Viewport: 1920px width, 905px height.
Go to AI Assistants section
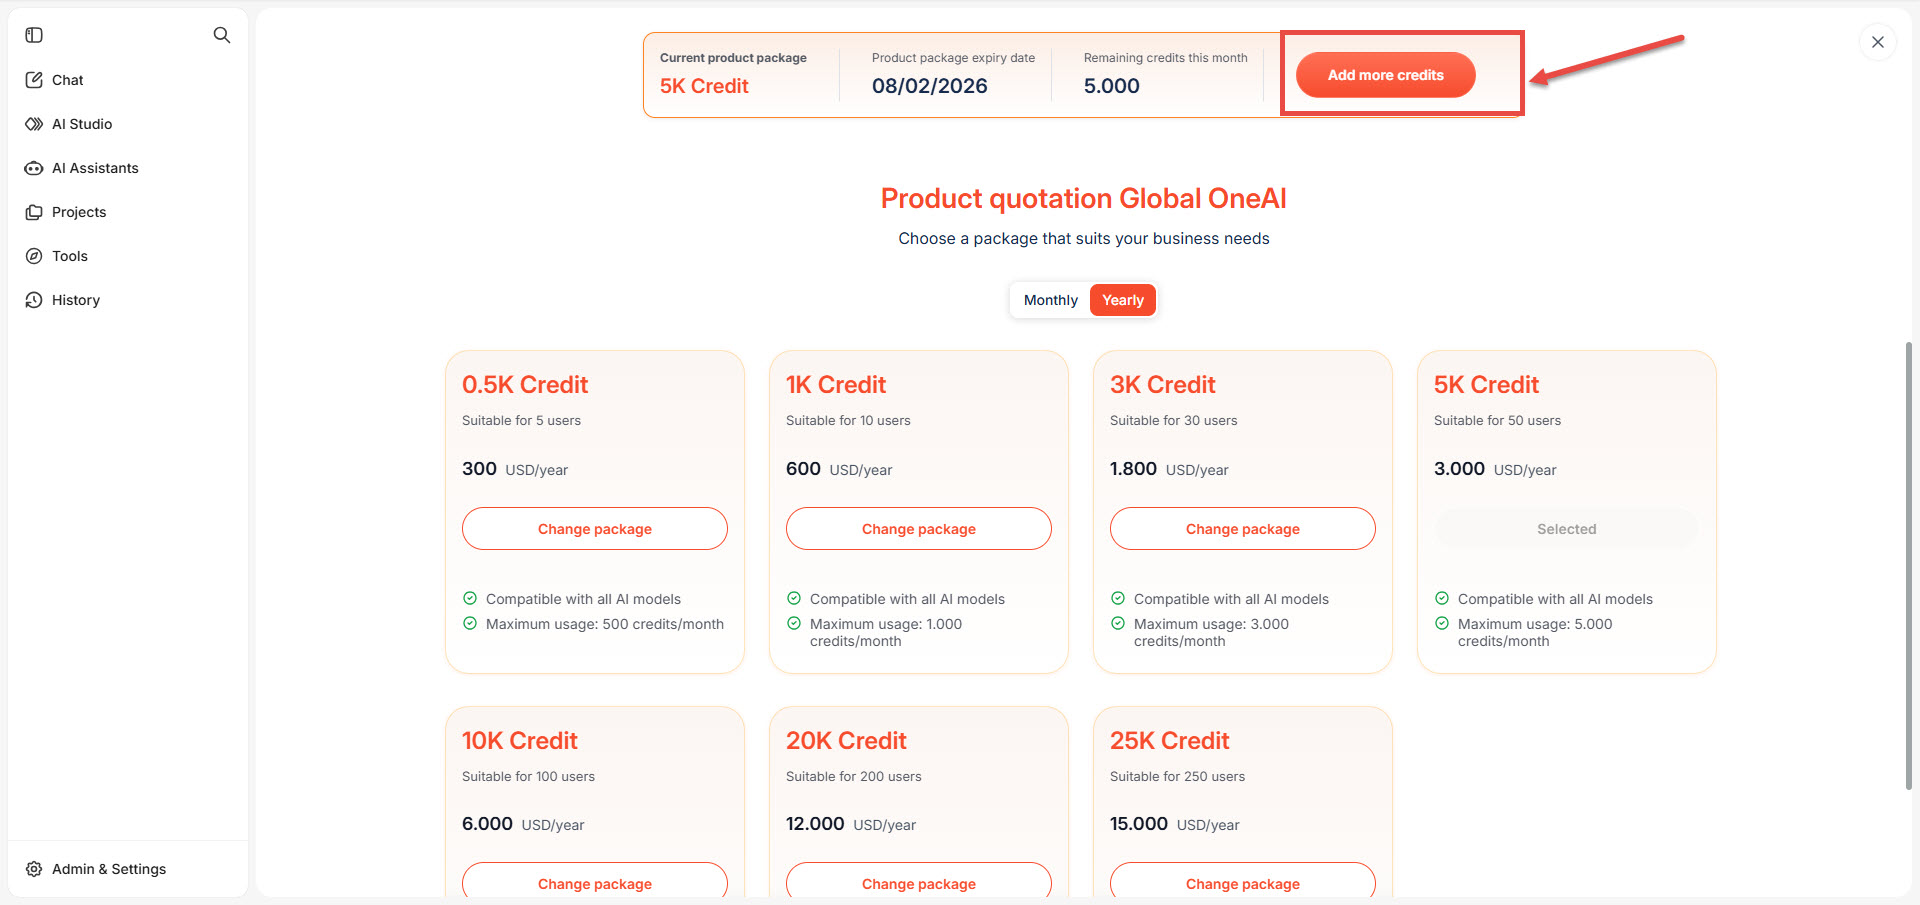pos(94,168)
